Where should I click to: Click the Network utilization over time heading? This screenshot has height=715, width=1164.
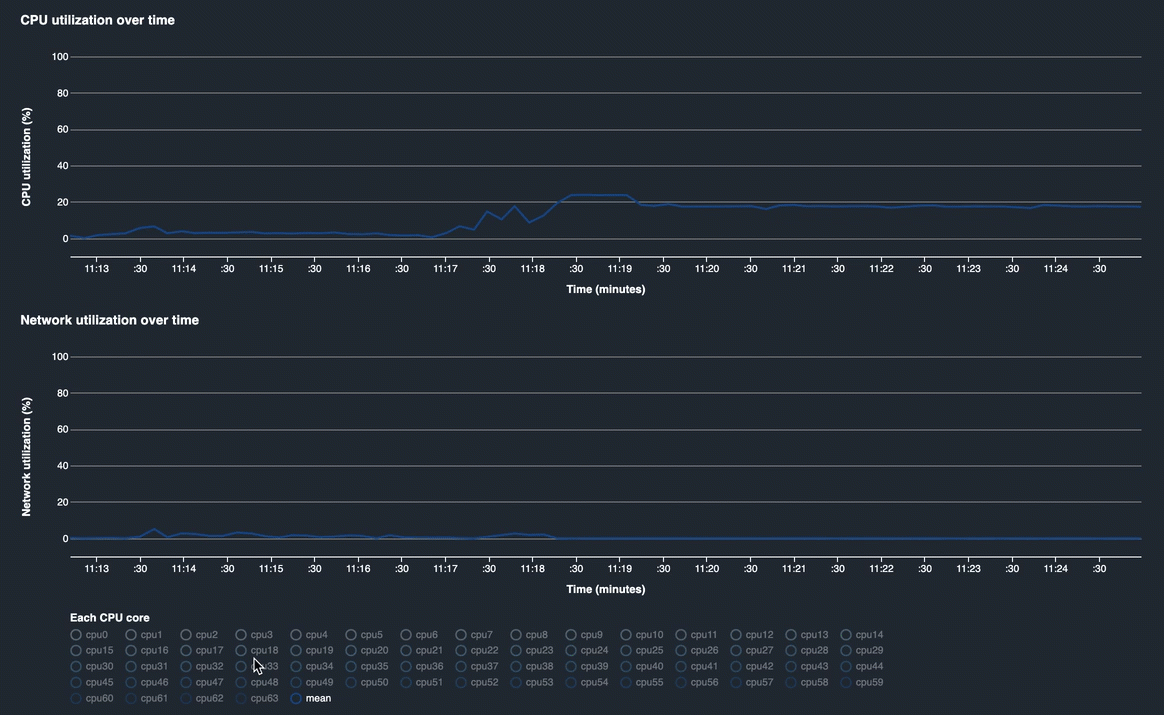coord(109,320)
